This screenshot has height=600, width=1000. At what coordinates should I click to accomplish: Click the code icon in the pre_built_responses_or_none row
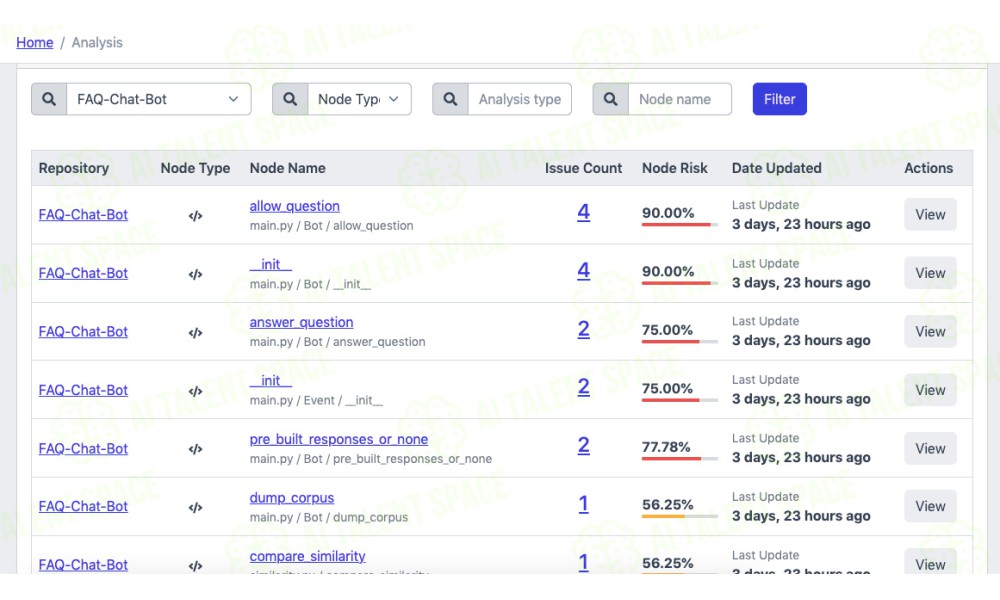point(195,449)
